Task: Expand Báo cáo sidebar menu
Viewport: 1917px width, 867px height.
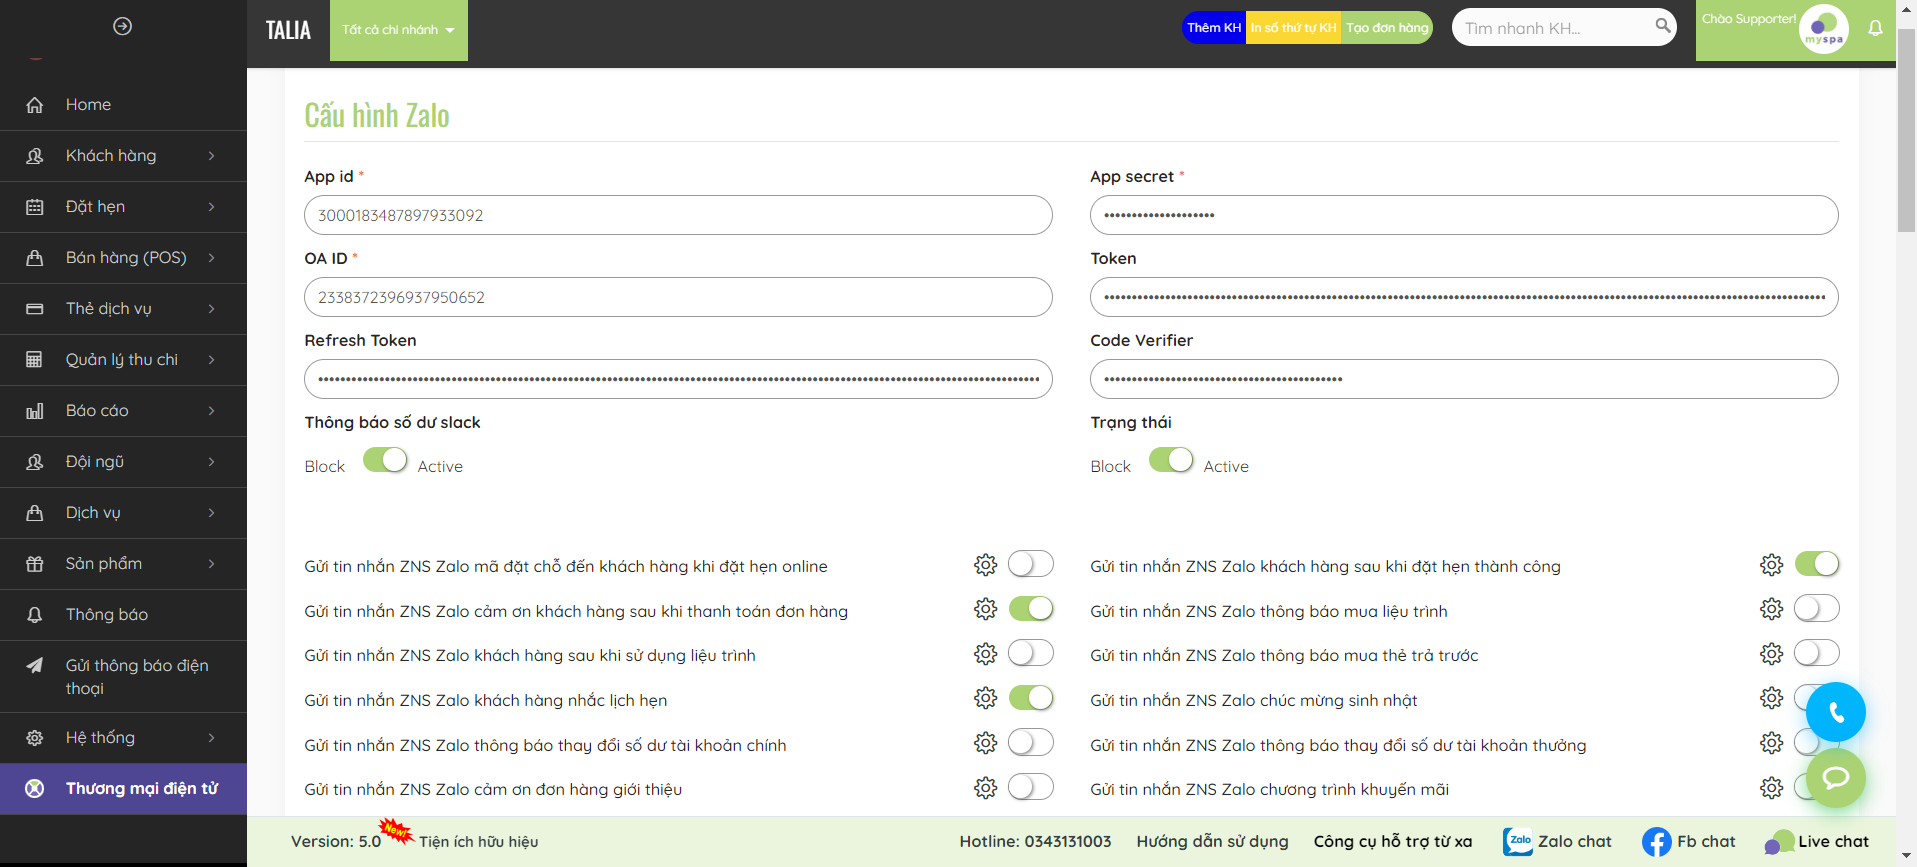Action: coord(123,411)
